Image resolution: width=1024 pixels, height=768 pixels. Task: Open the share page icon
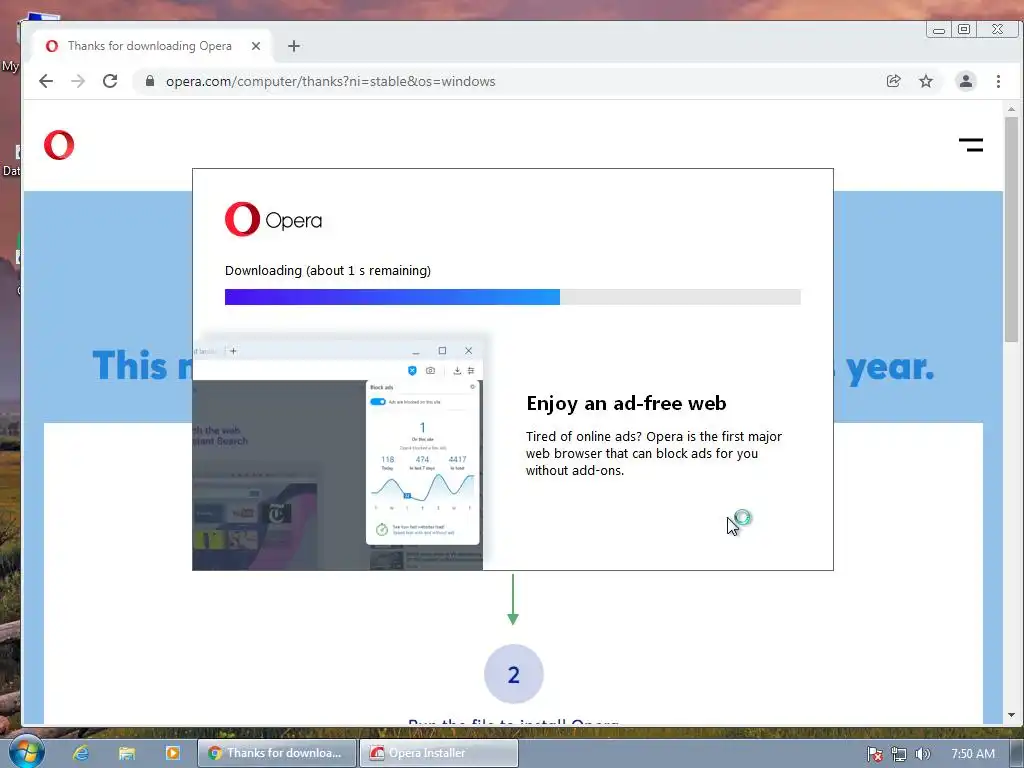pos(893,81)
